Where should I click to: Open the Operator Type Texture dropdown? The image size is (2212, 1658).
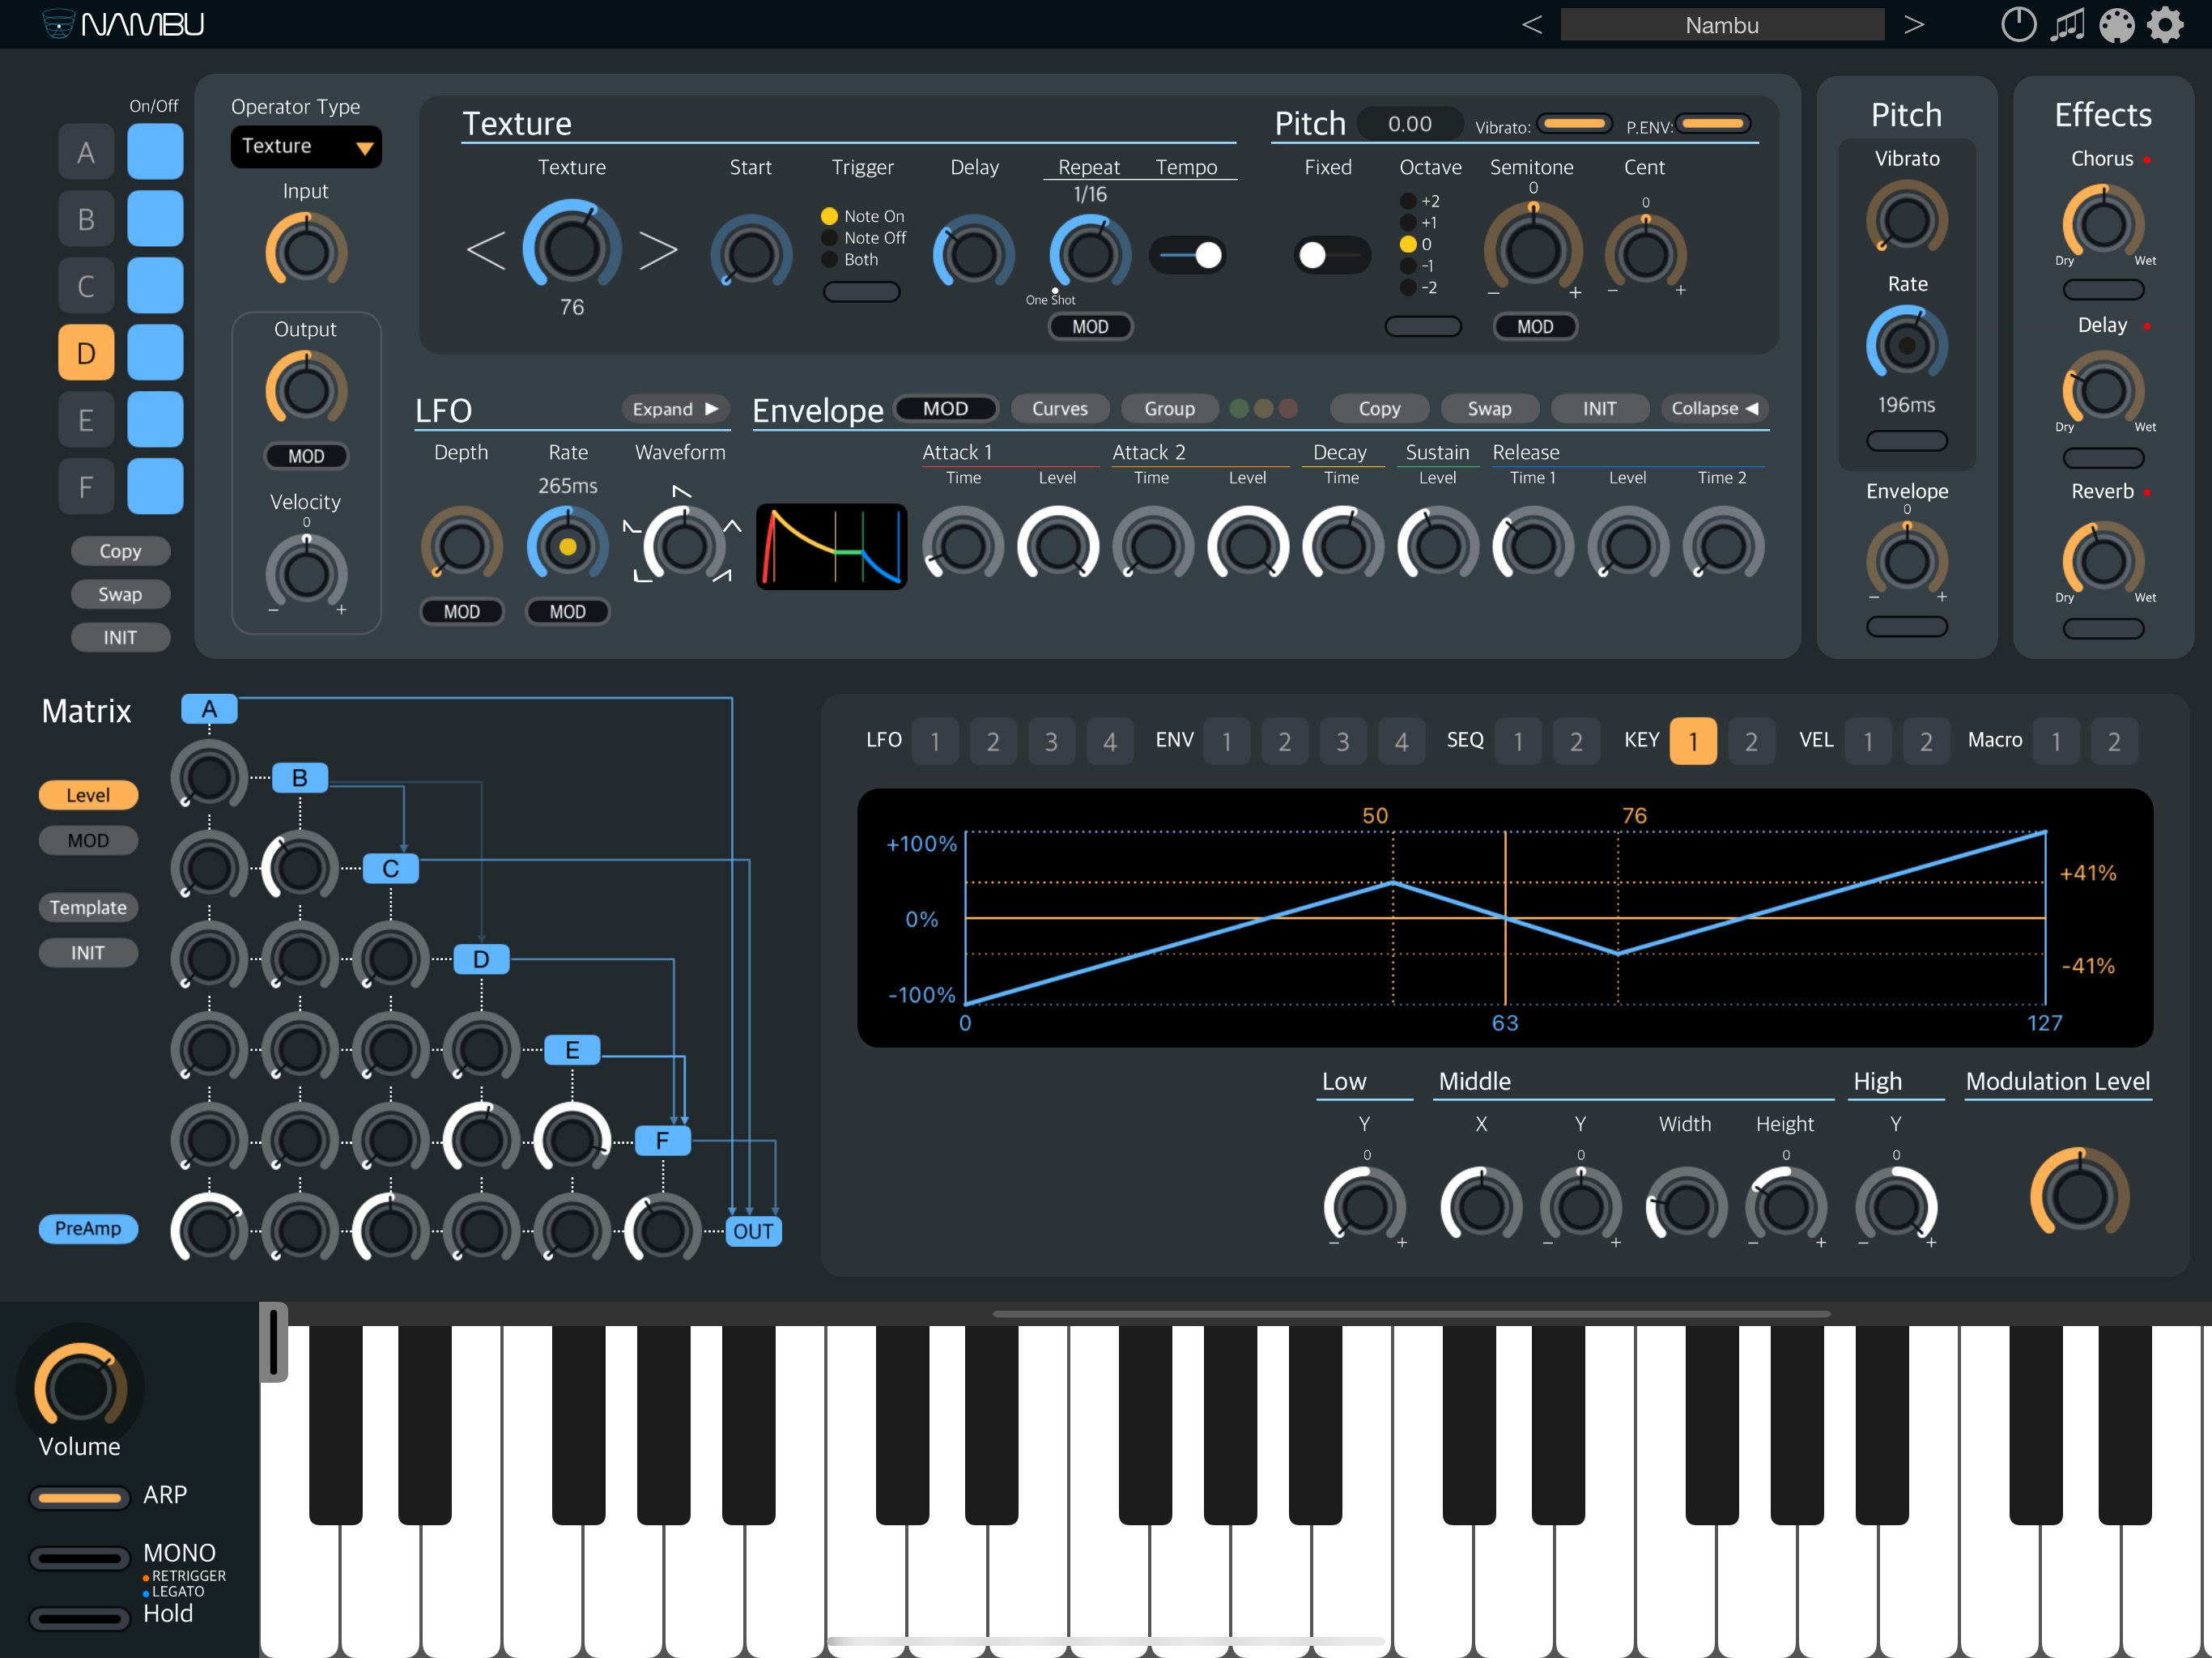point(305,147)
